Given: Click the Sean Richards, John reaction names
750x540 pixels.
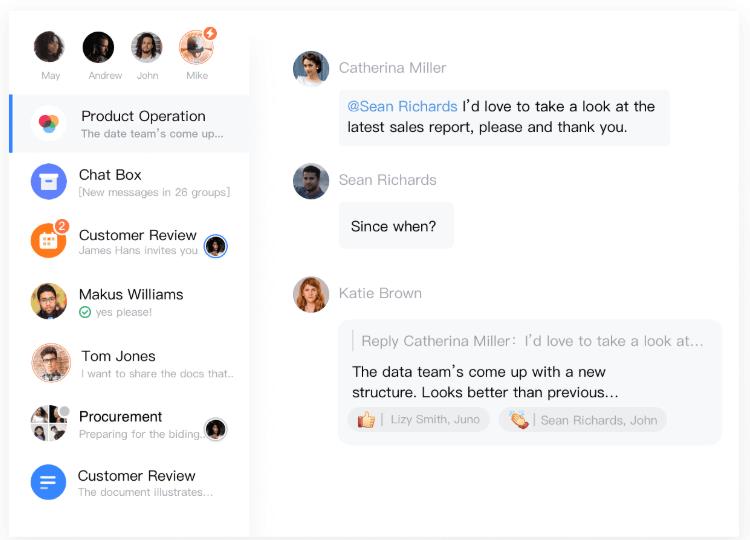Looking at the screenshot, I should [599, 420].
